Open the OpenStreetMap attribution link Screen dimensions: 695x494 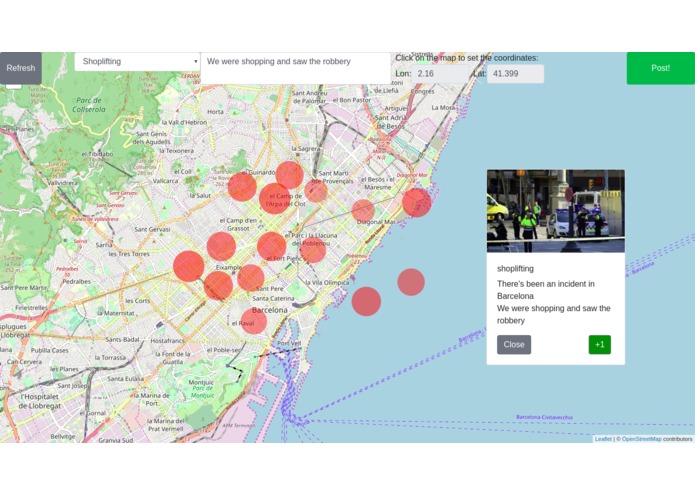(x=641, y=439)
